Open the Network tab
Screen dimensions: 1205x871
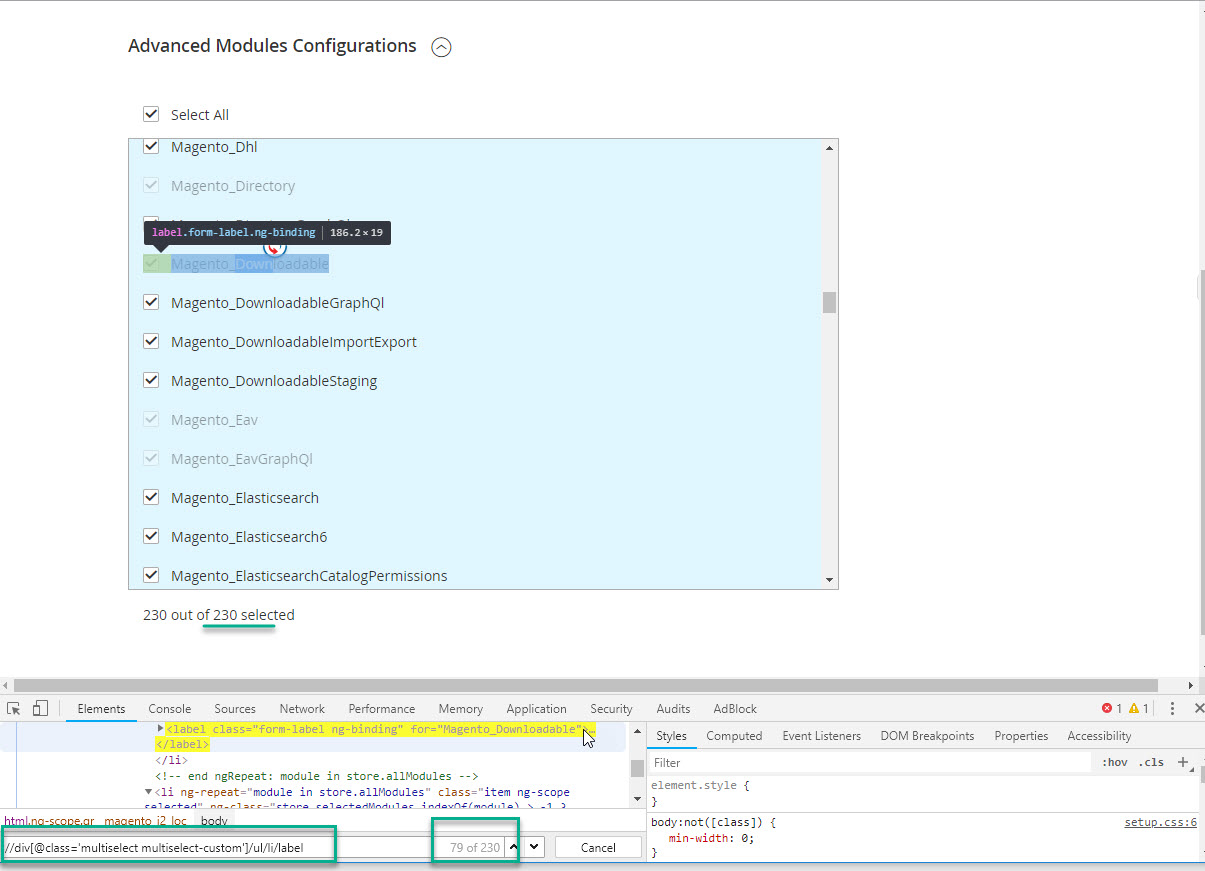tap(302, 708)
